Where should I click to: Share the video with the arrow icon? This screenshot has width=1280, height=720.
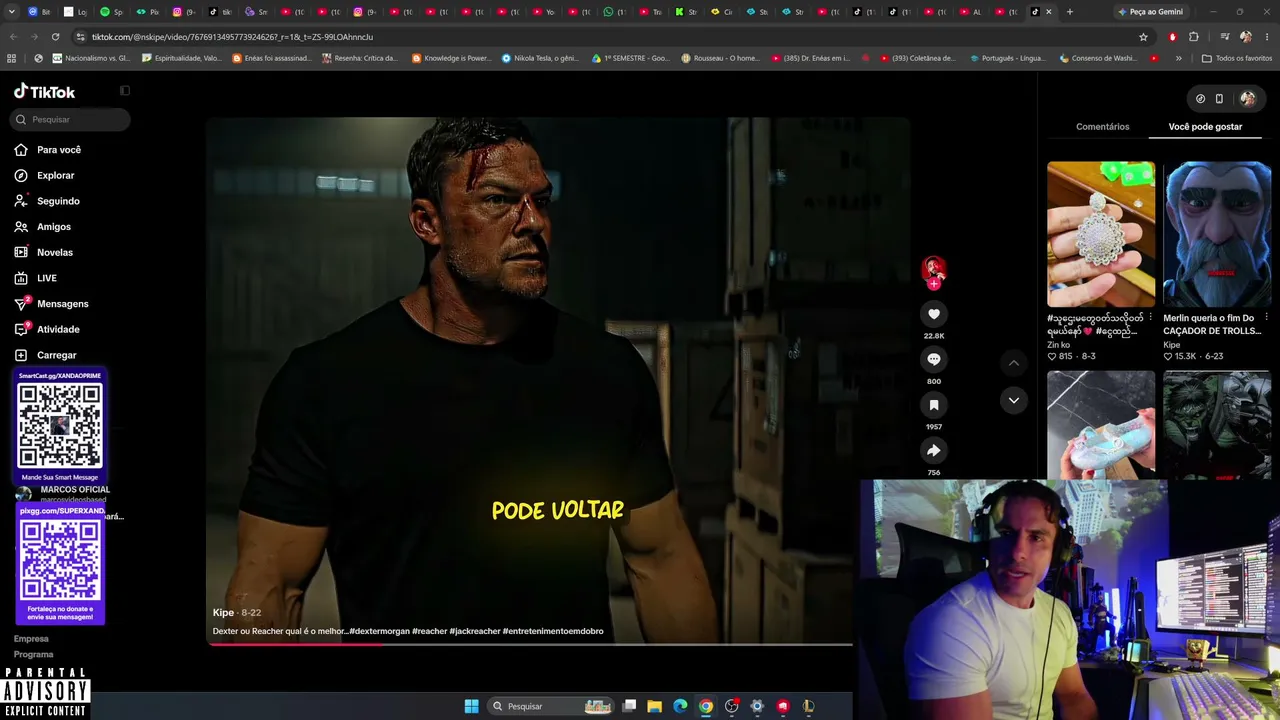(934, 450)
